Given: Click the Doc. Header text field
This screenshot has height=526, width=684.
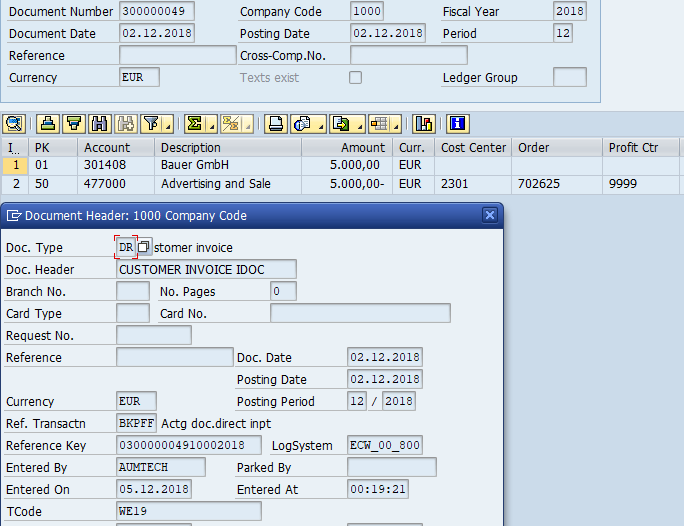Looking at the screenshot, I should [x=206, y=269].
